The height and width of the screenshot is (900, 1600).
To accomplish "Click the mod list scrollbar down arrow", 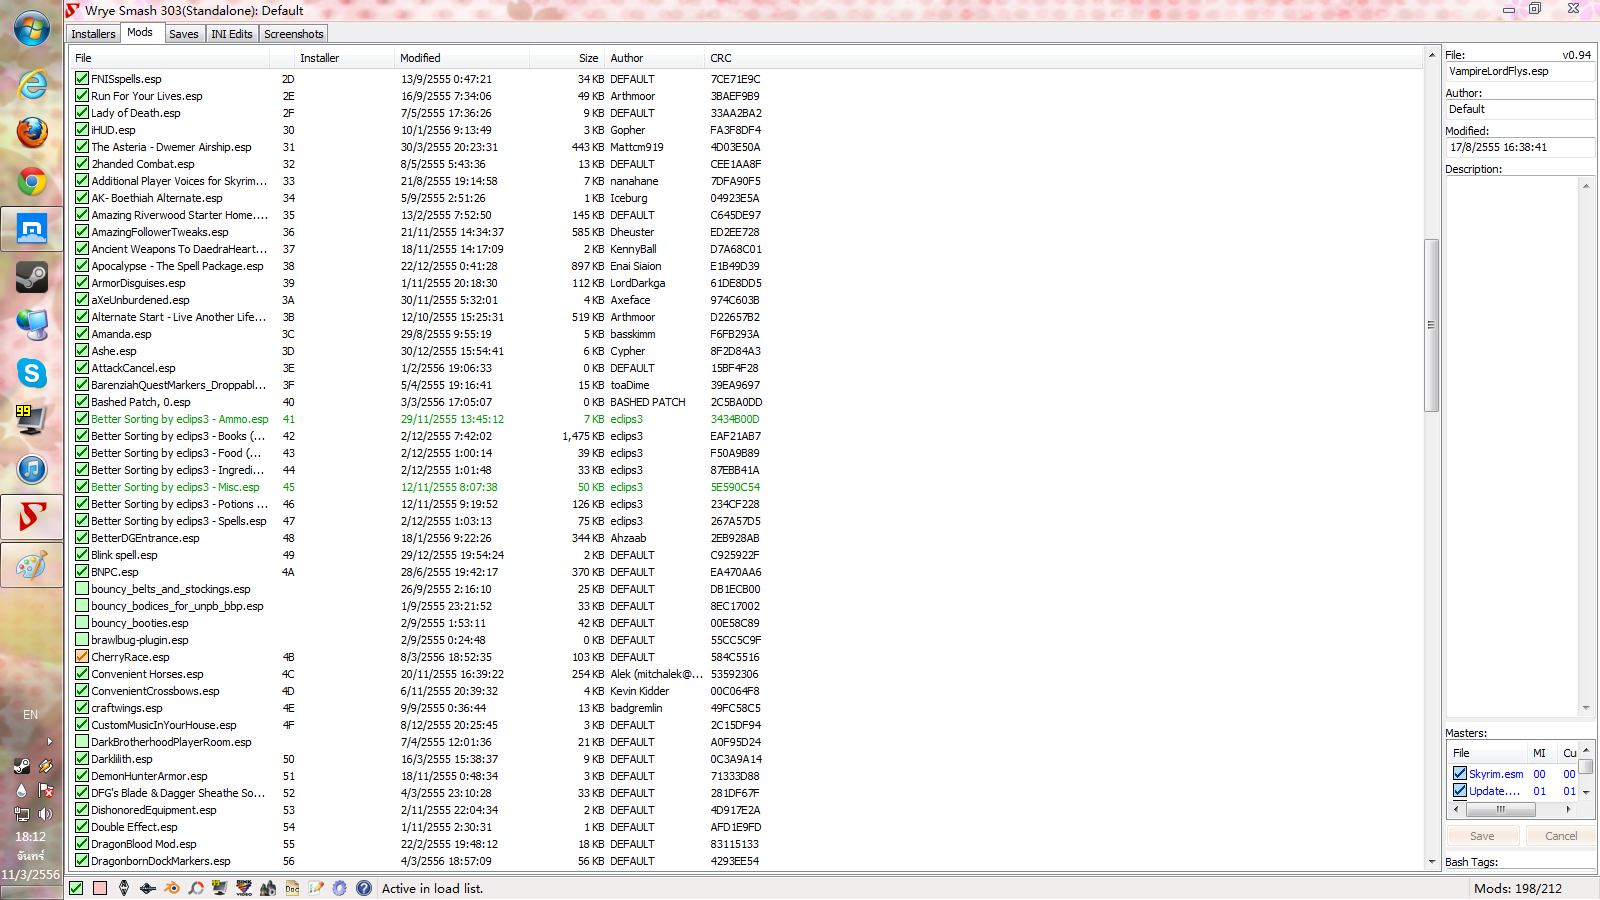I will tap(1432, 861).
